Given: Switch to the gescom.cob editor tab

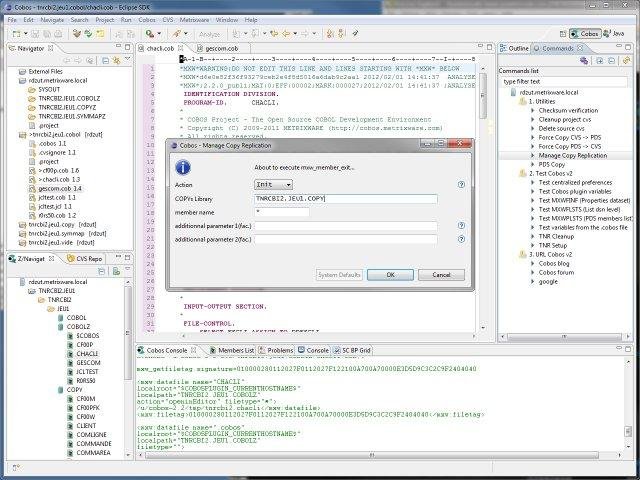Looking at the screenshot, I should pyautogui.click(x=221, y=47).
